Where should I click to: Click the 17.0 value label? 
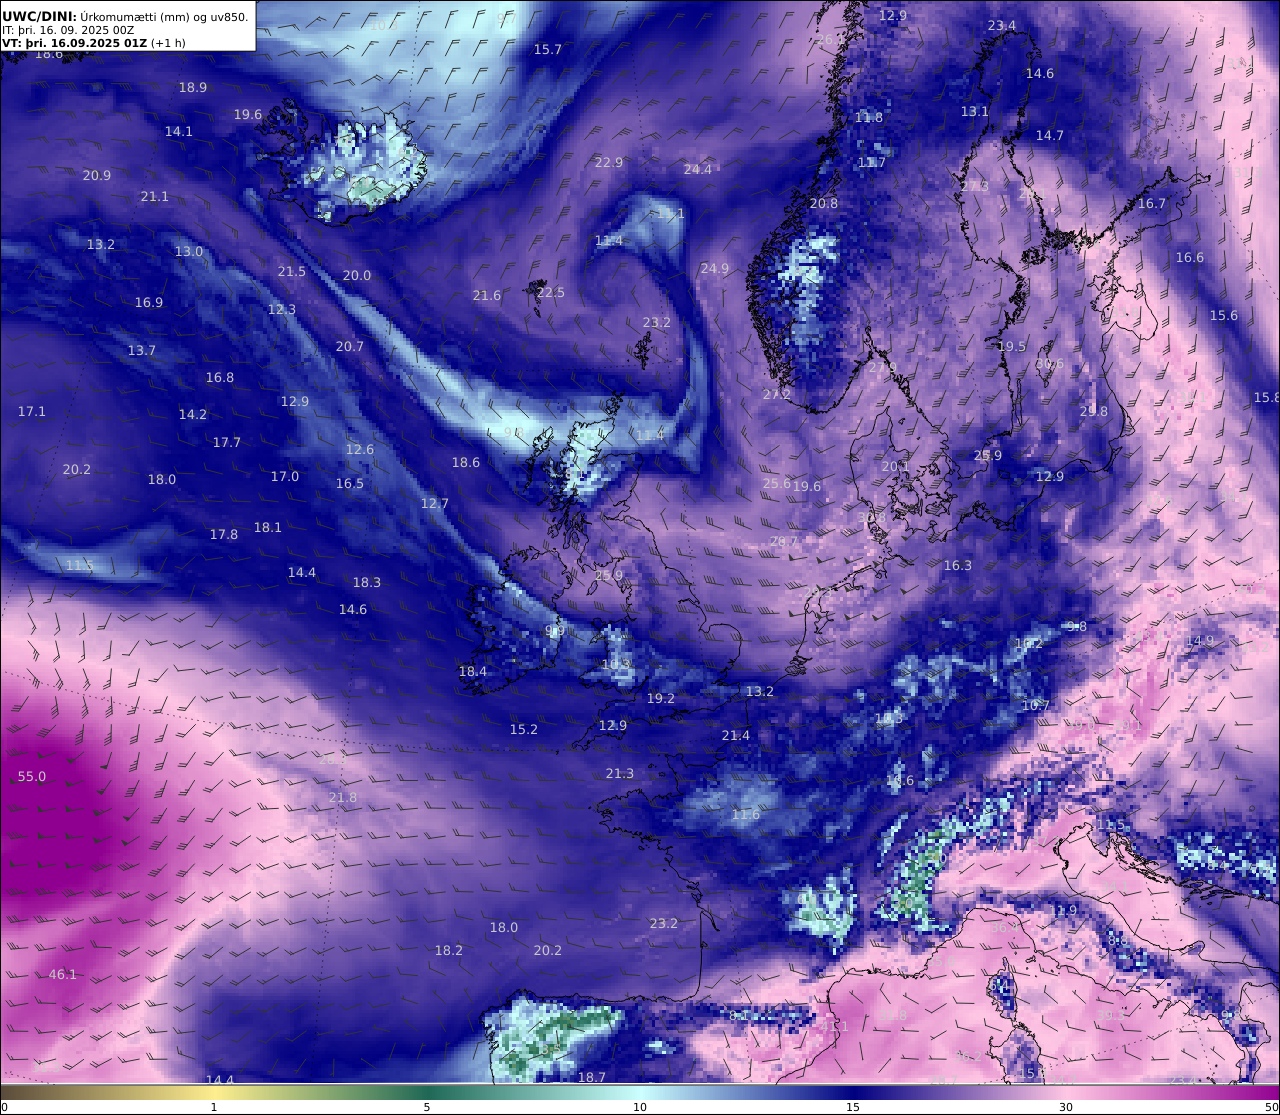[x=285, y=476]
